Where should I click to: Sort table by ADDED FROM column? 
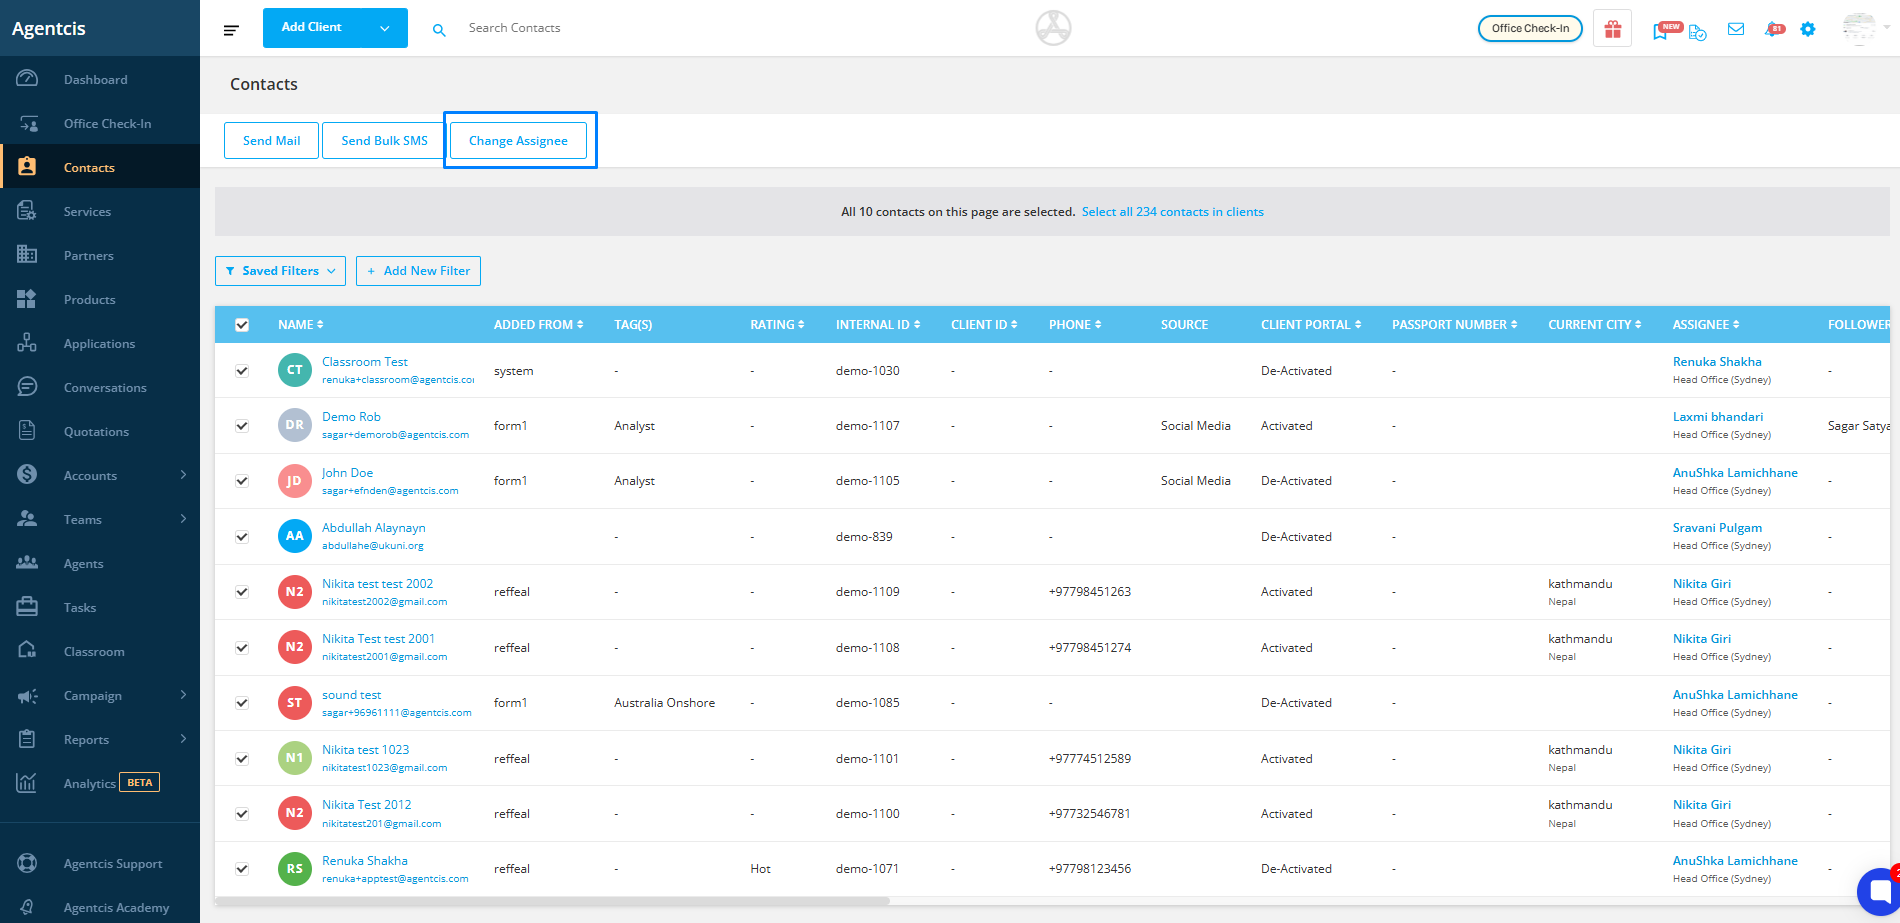538,325
